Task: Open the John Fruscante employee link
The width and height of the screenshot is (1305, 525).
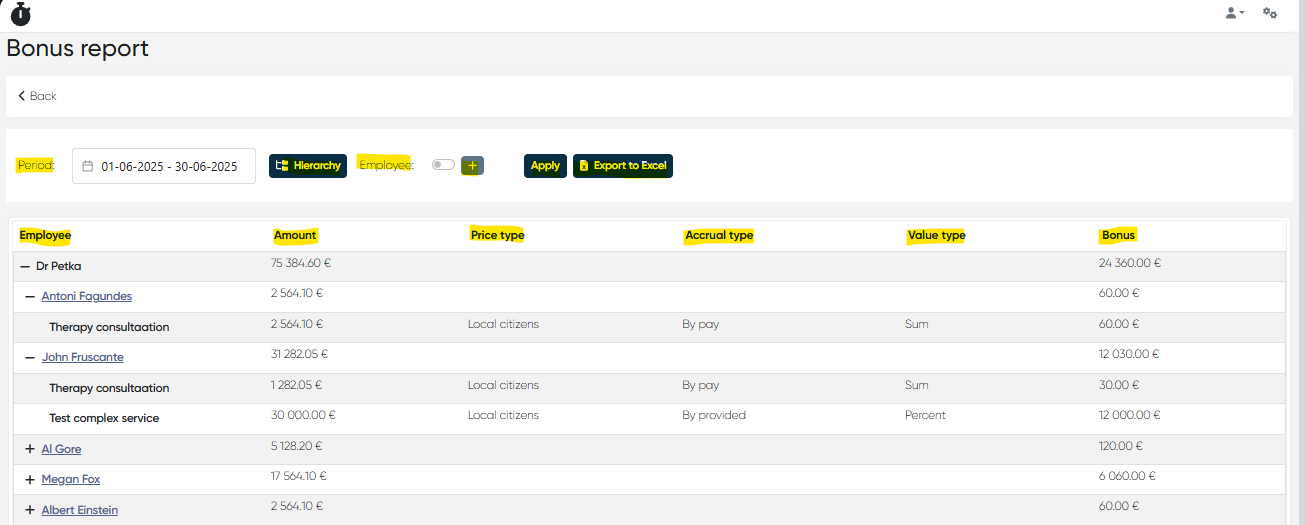Action: [82, 357]
